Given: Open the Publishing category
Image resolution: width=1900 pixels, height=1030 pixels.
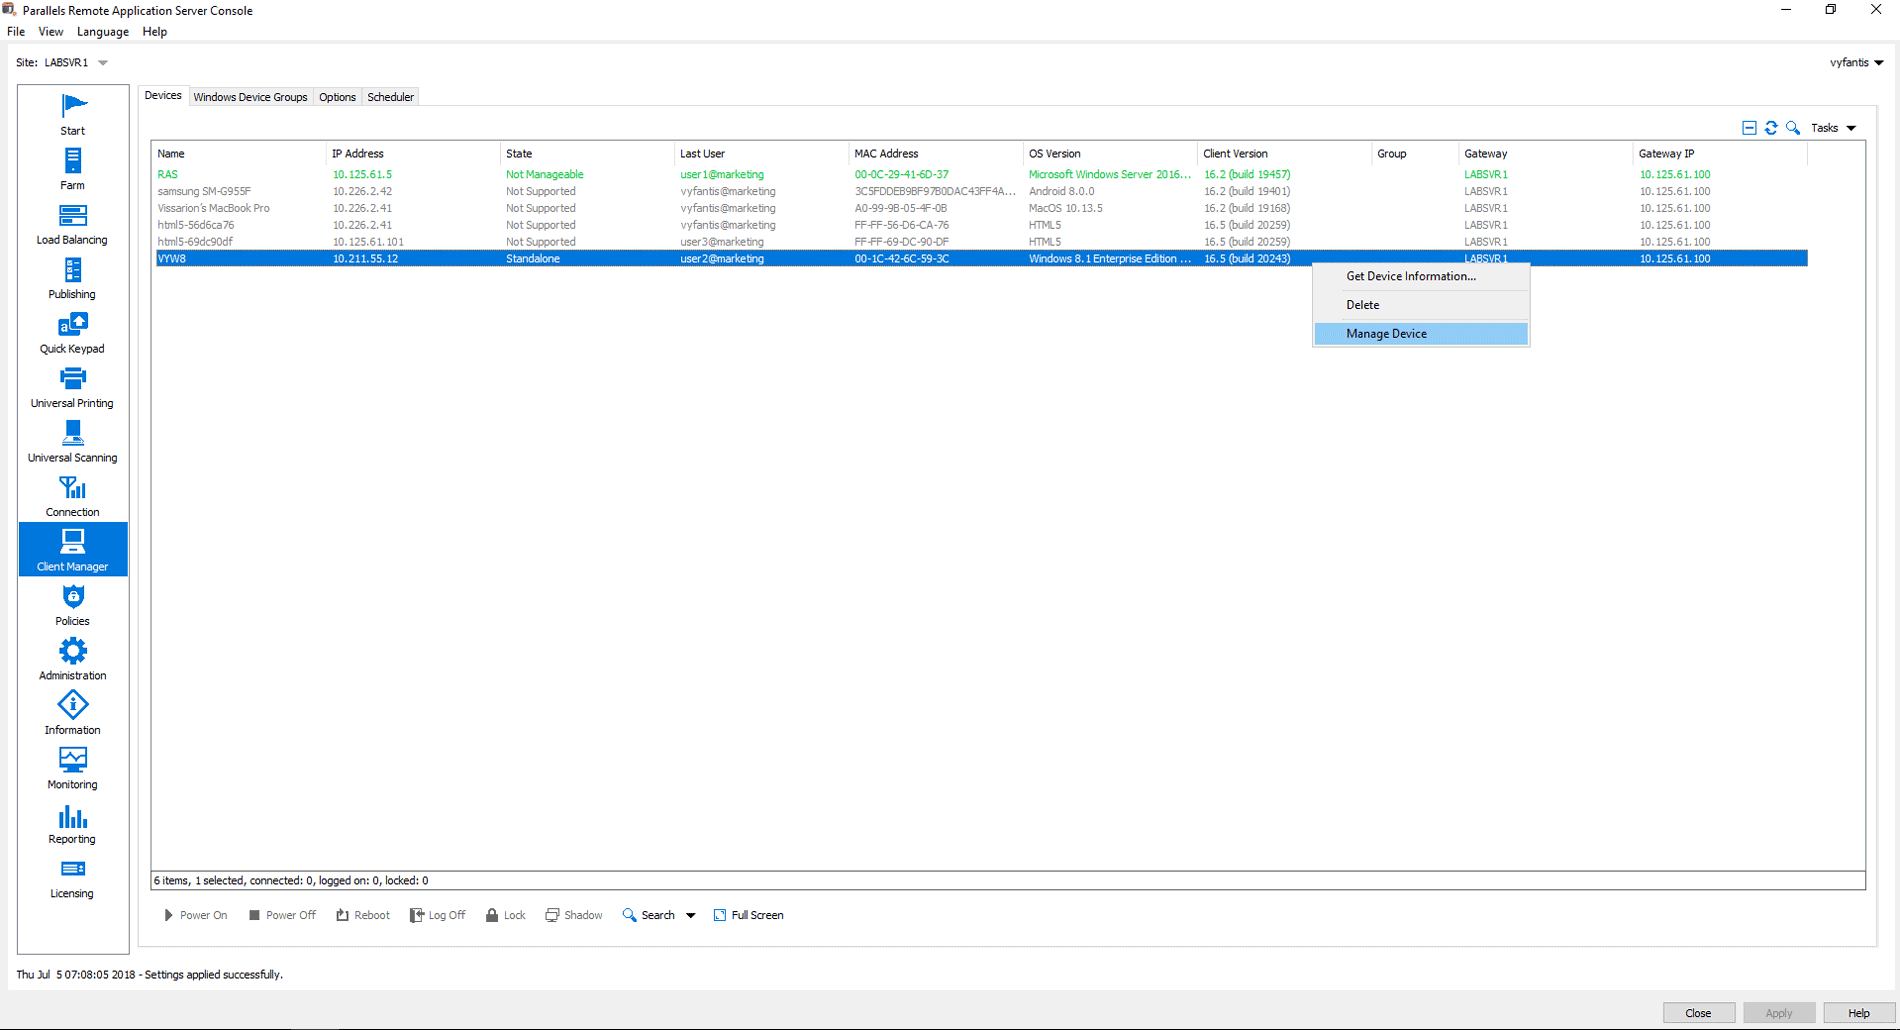Looking at the screenshot, I should pos(72,278).
